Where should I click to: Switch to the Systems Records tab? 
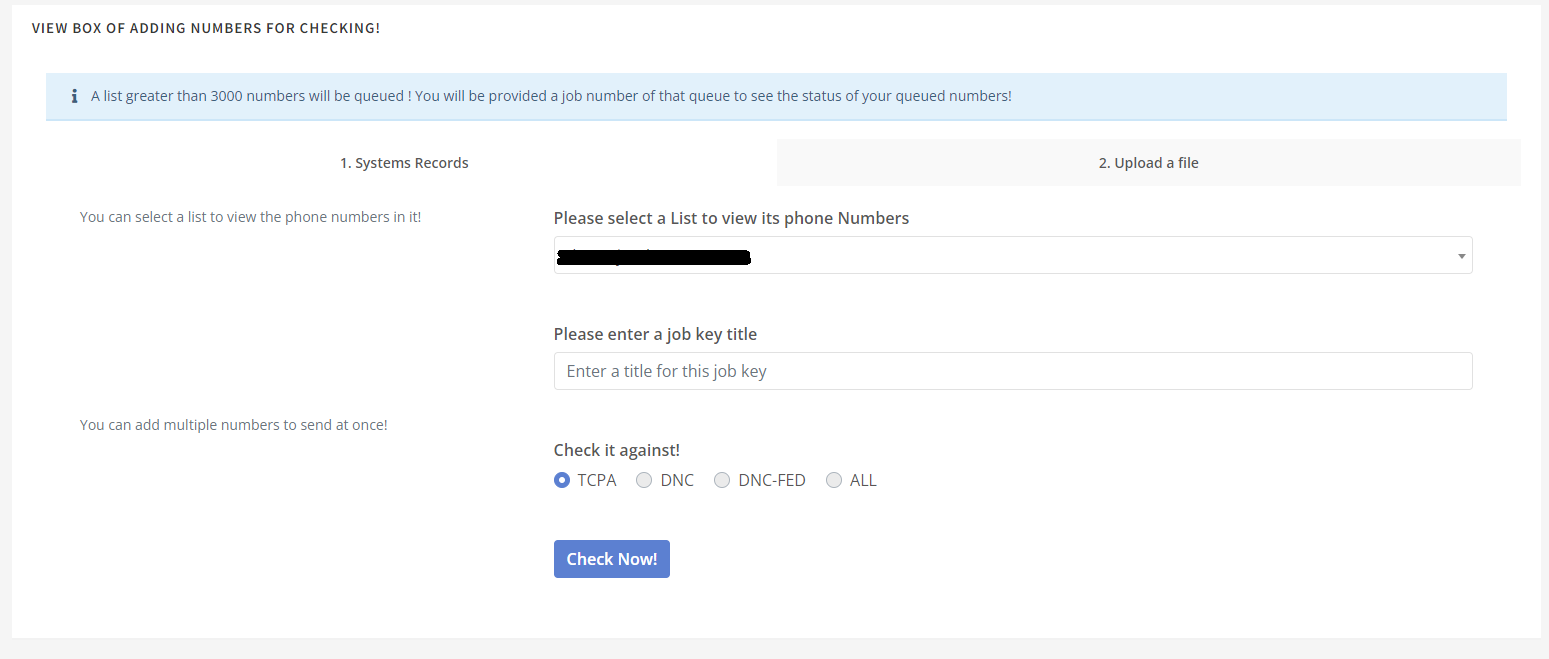(404, 162)
